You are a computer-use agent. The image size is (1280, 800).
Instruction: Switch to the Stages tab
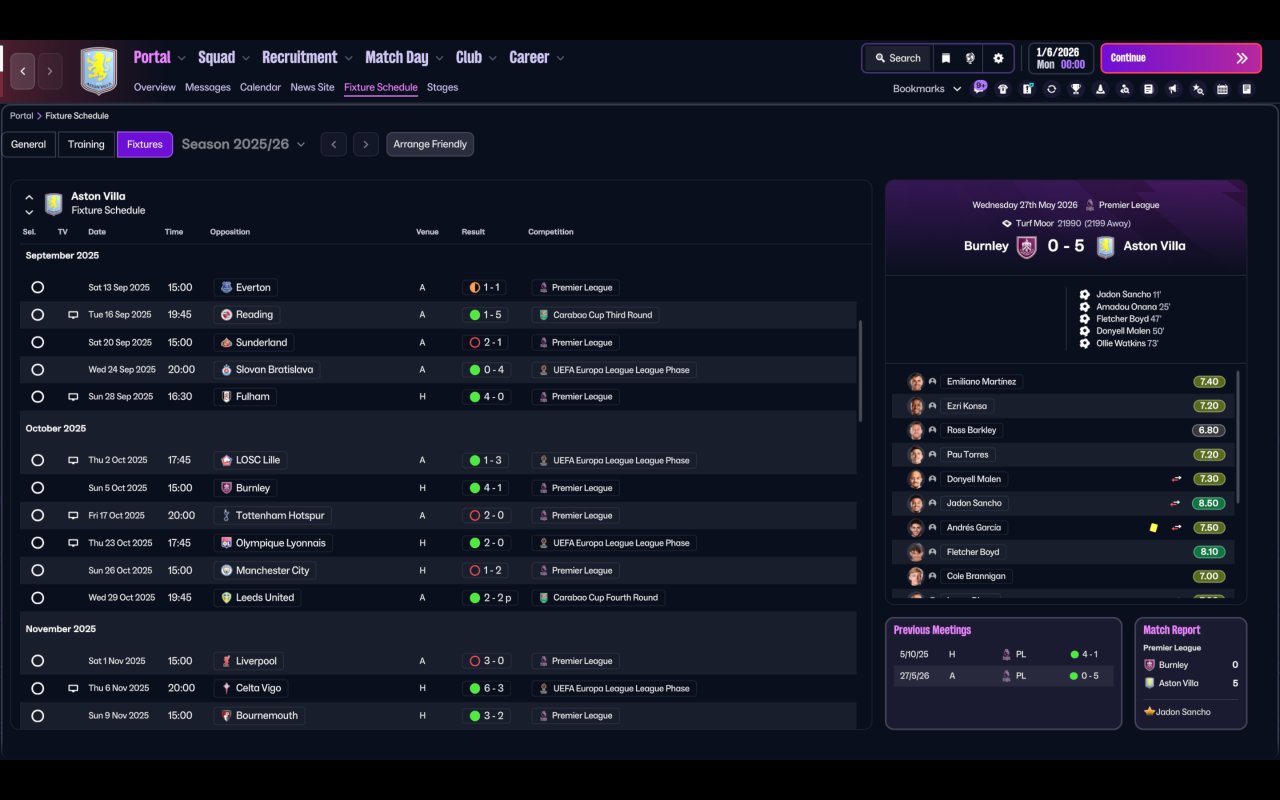442,87
